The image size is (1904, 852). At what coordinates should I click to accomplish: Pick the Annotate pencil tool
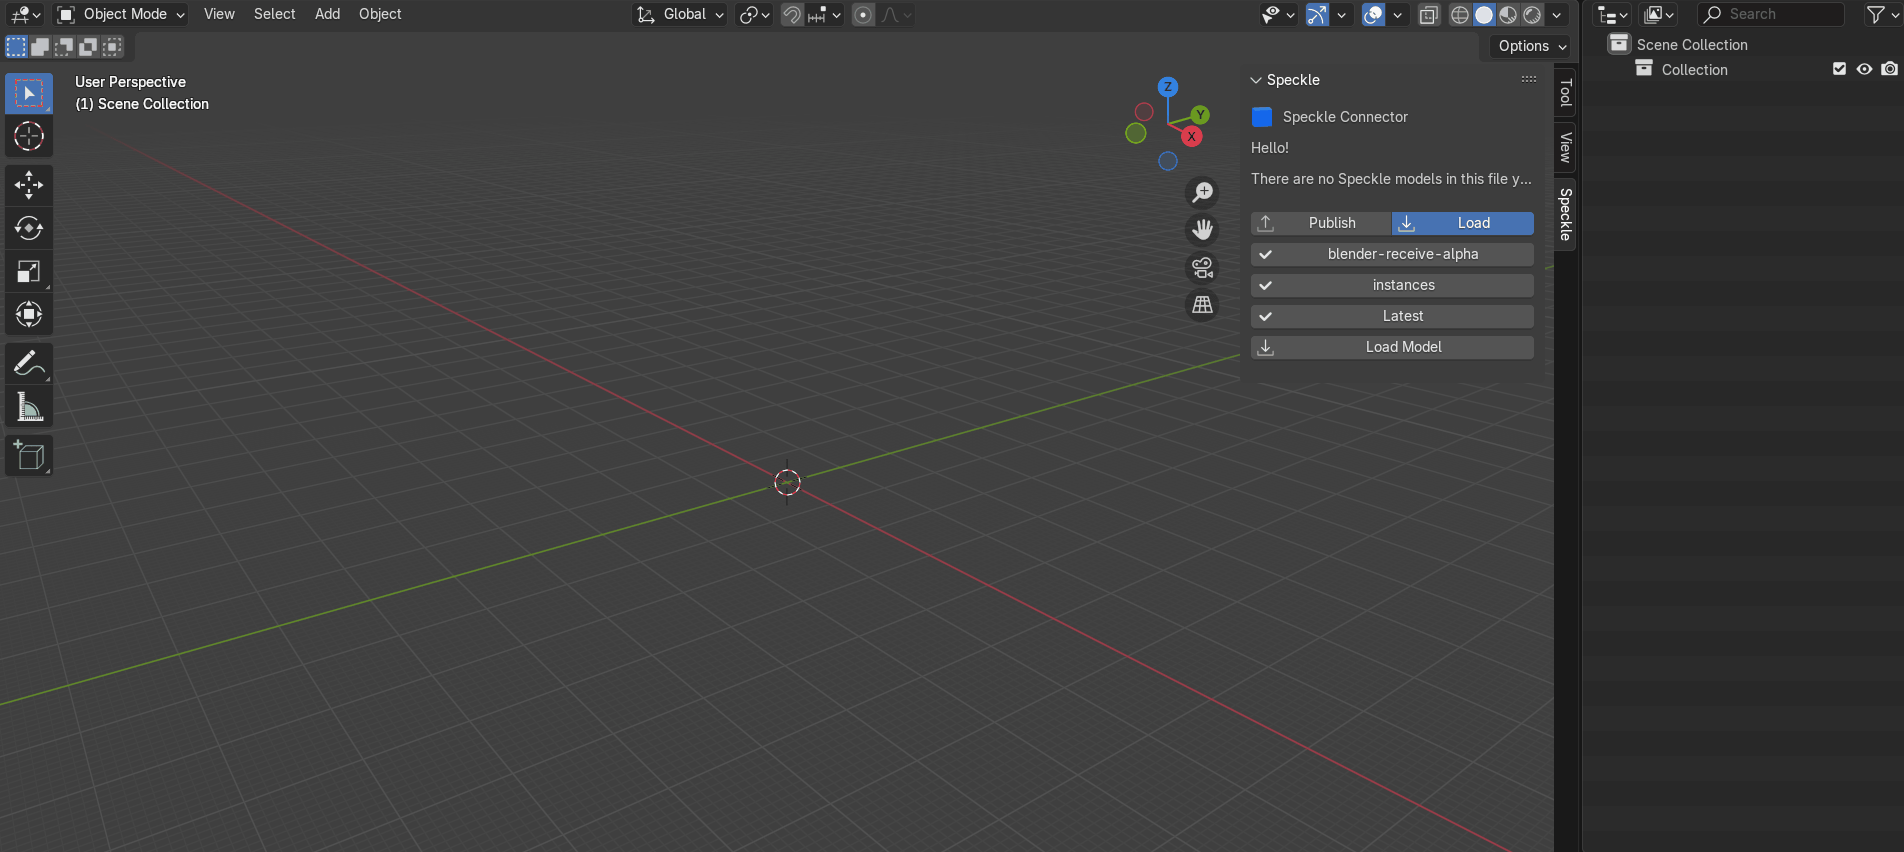(x=29, y=363)
